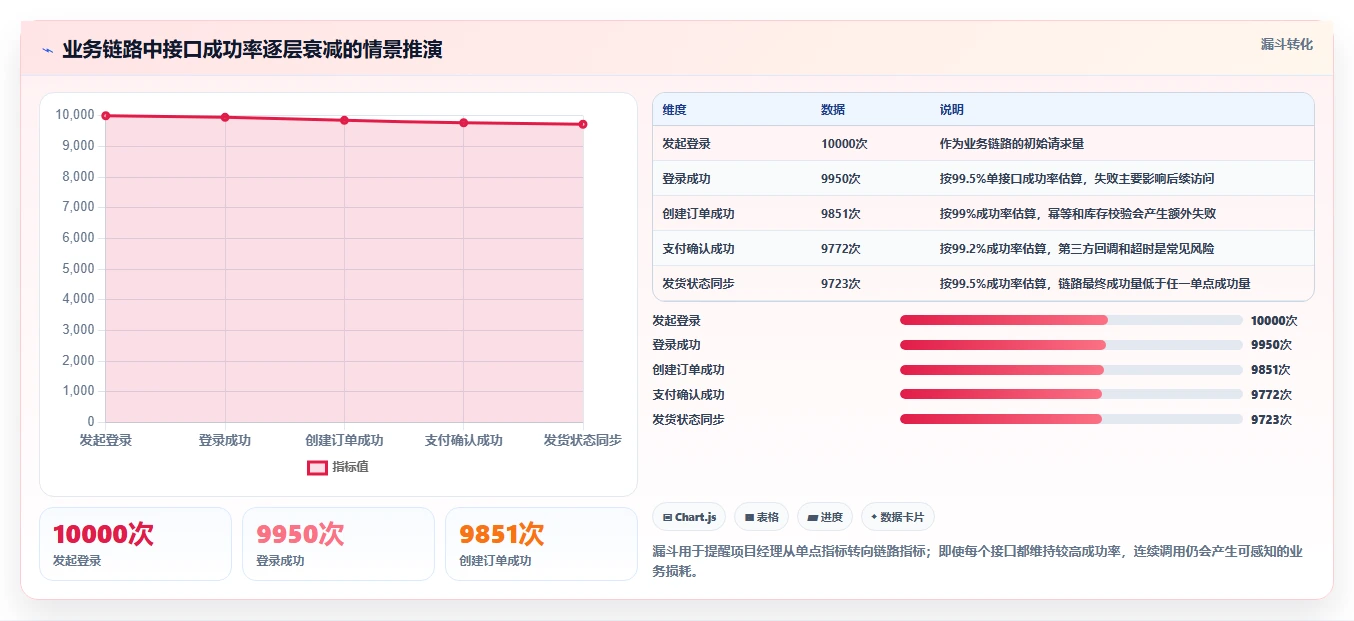Click the 数据 column header
1354x621 pixels.
[x=833, y=110]
